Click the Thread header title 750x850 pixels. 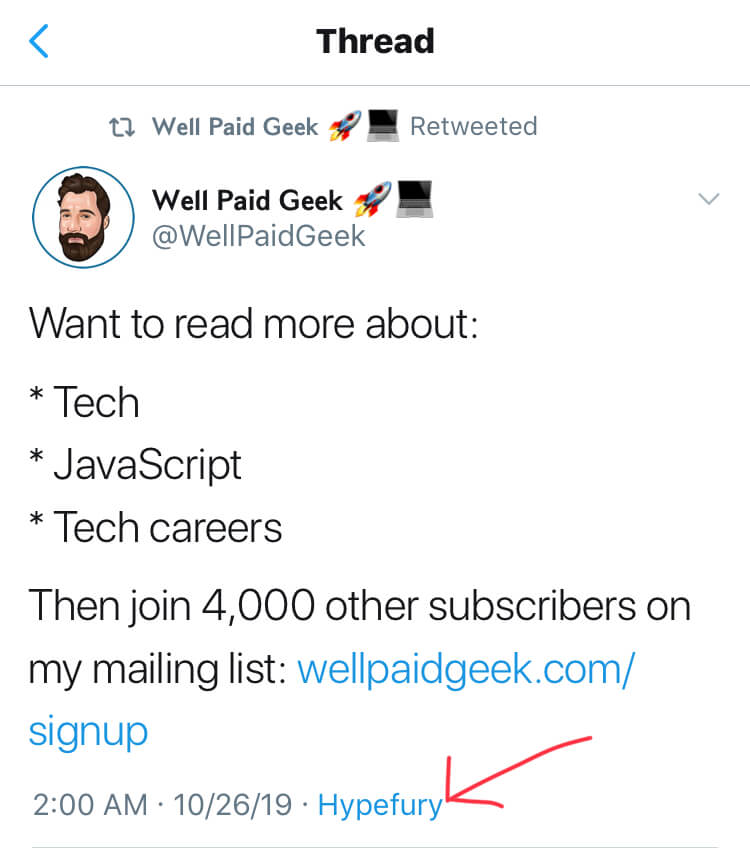(375, 42)
